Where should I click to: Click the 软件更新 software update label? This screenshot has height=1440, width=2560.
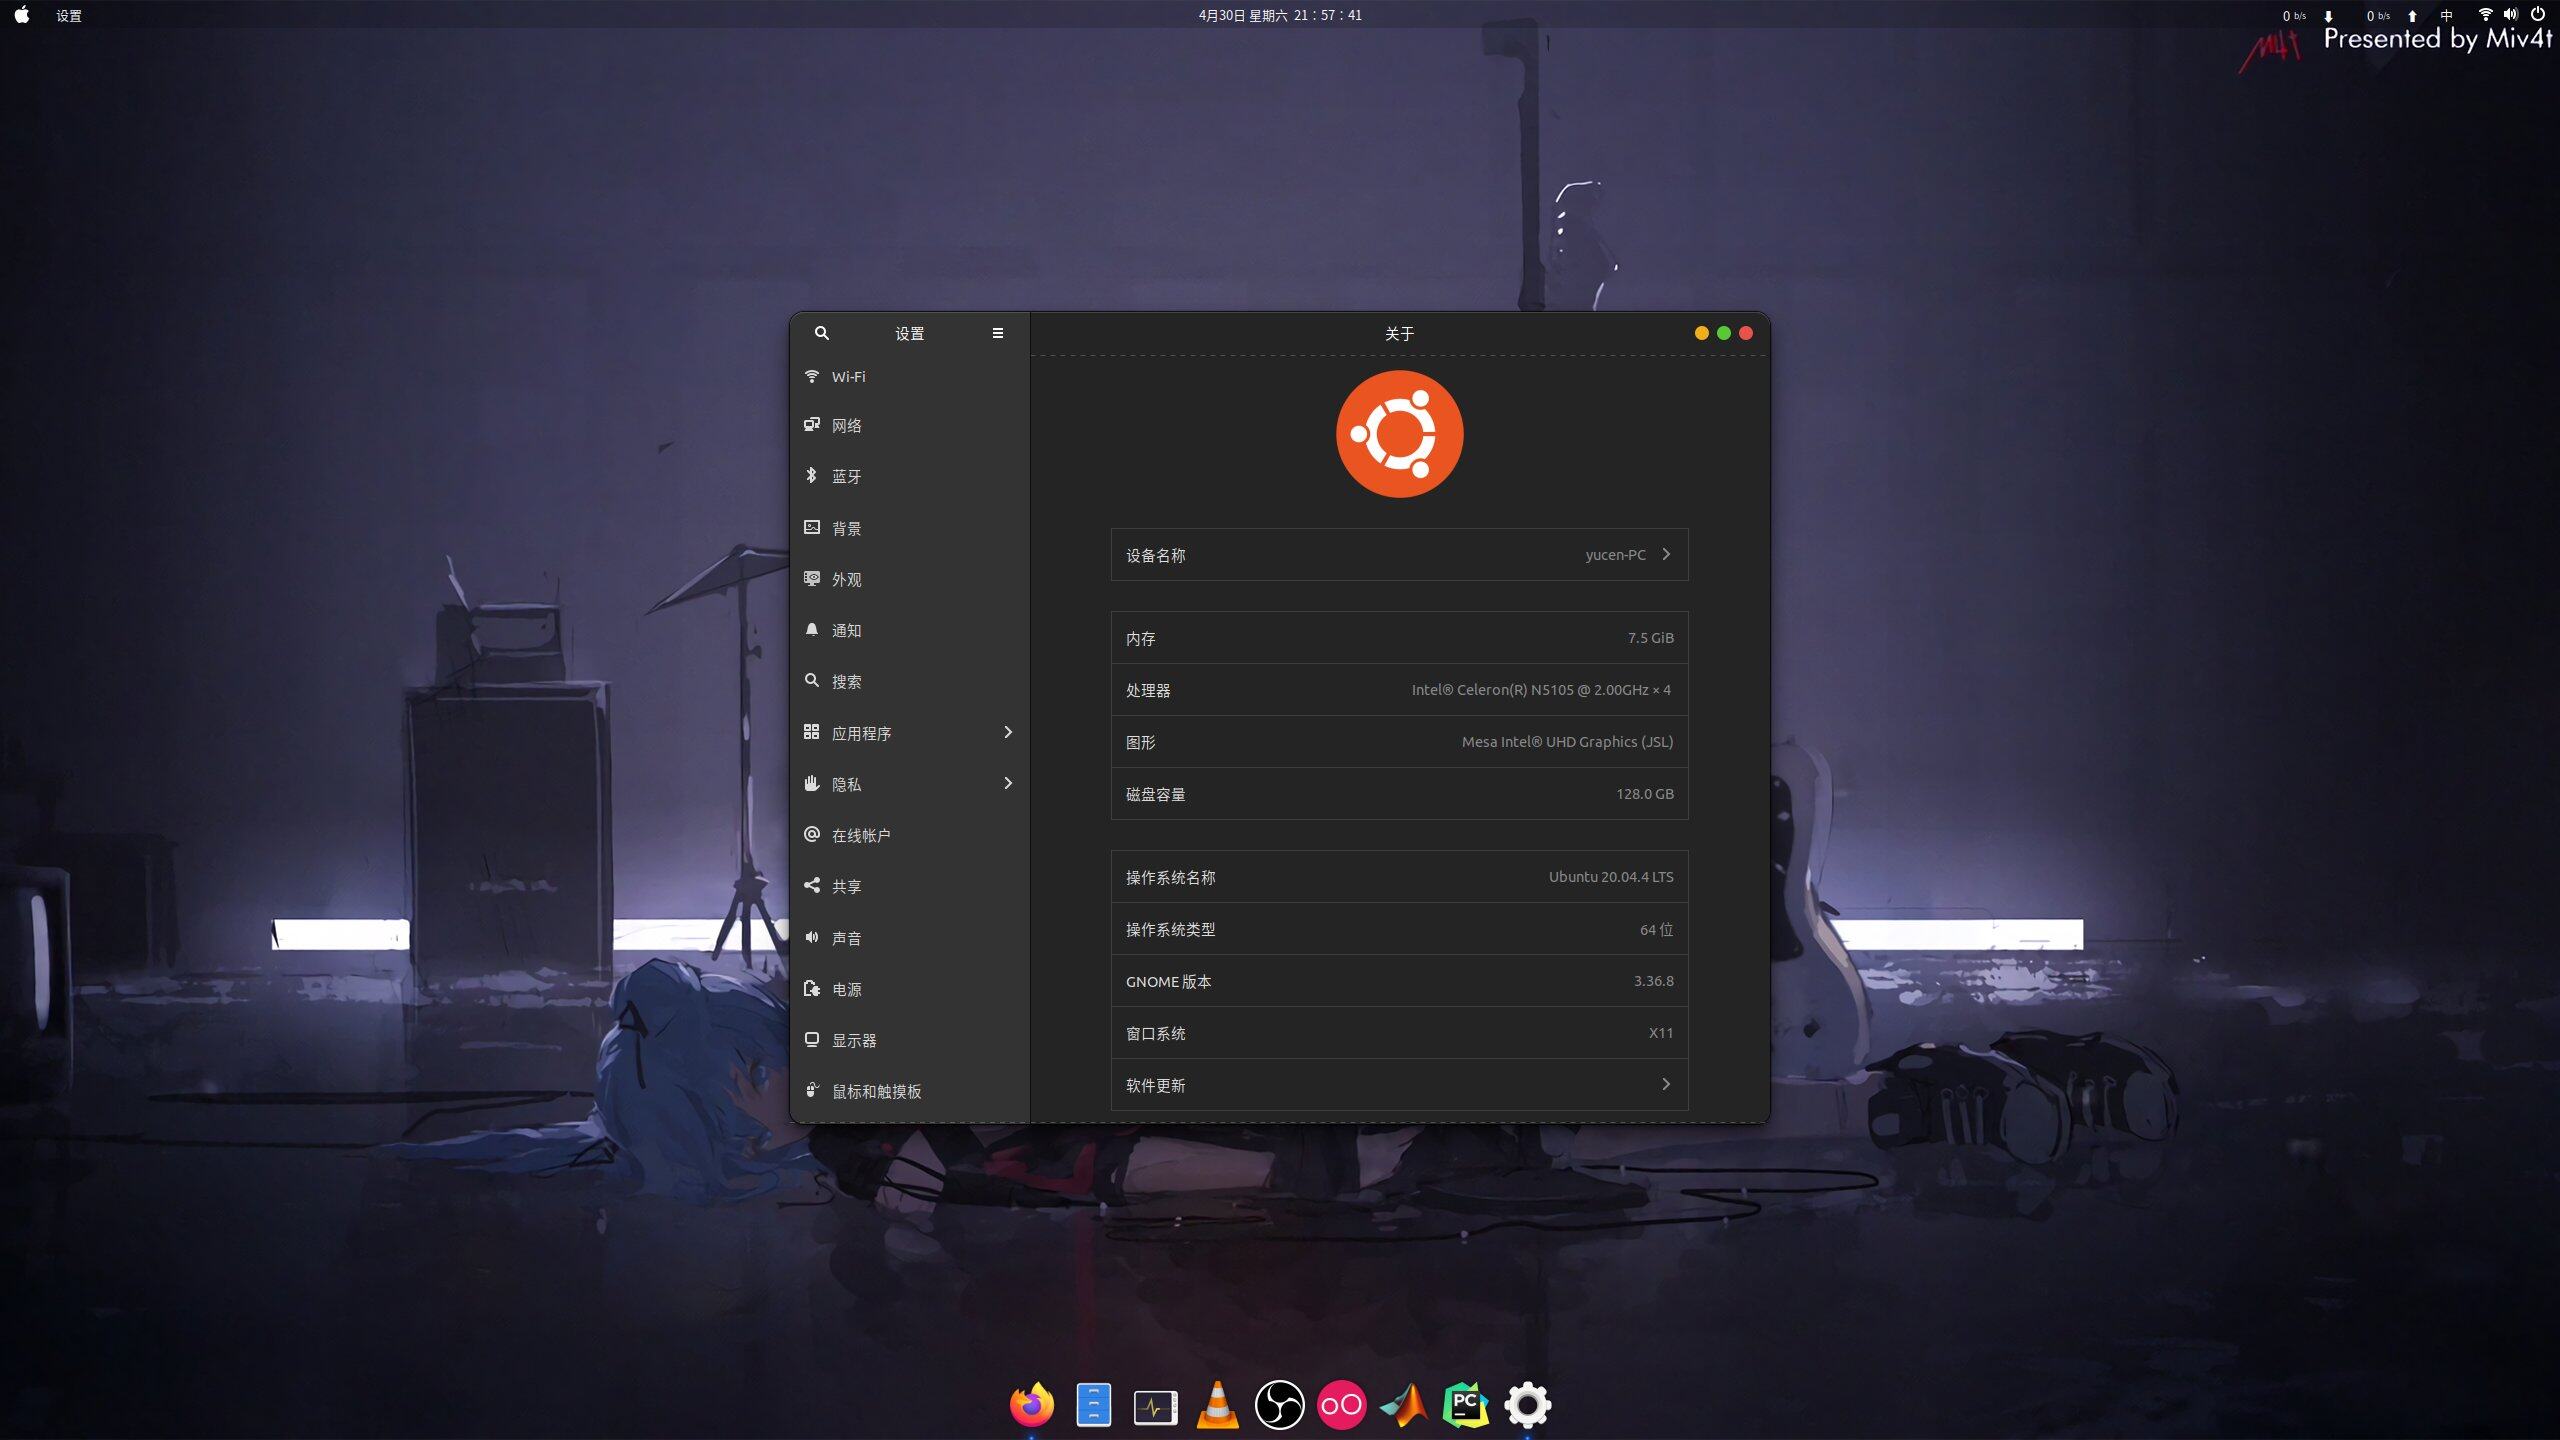1156,1086
